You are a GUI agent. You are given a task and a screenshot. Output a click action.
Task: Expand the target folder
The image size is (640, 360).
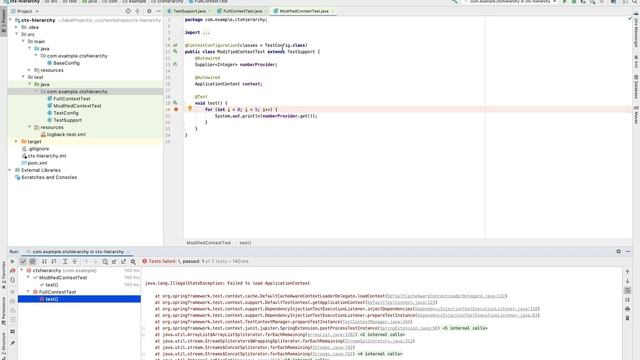coord(17,142)
